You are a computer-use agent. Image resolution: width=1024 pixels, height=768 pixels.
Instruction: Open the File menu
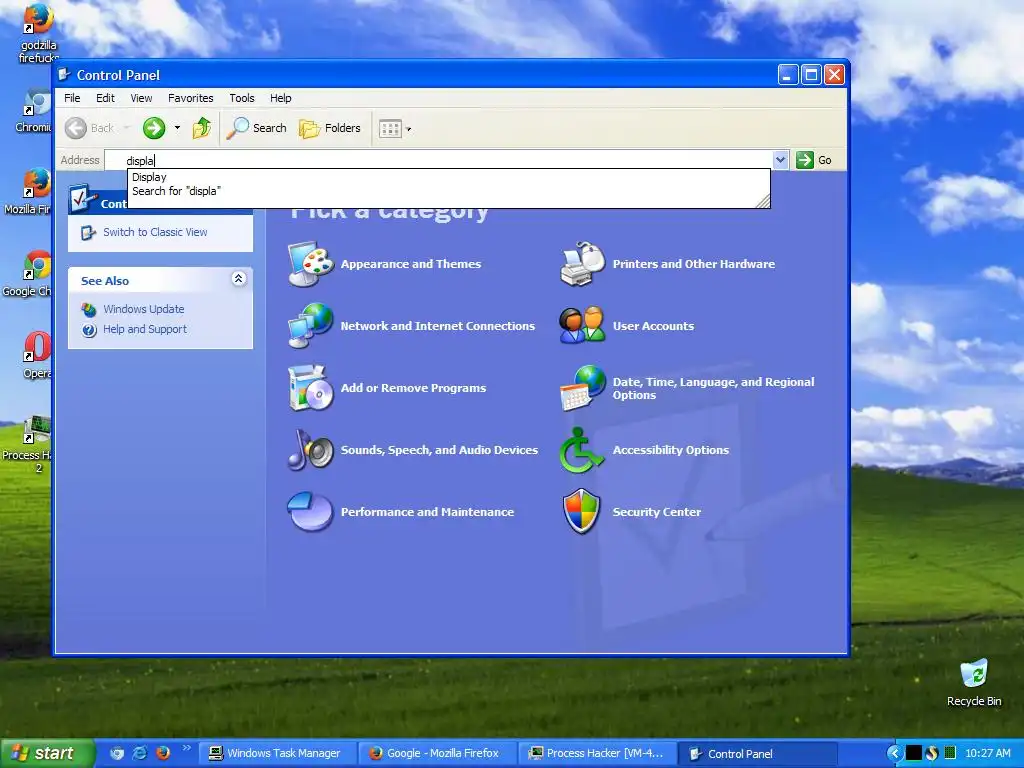[72, 98]
